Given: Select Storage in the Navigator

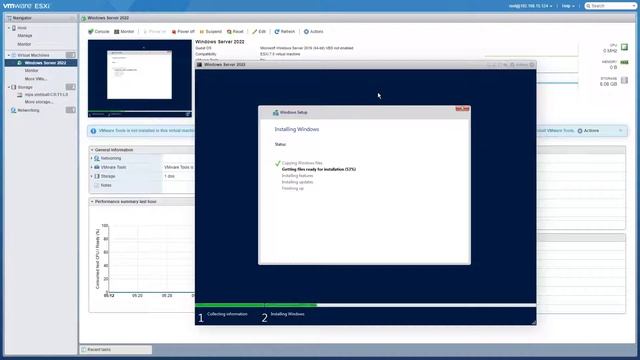Looking at the screenshot, I should [x=24, y=87].
